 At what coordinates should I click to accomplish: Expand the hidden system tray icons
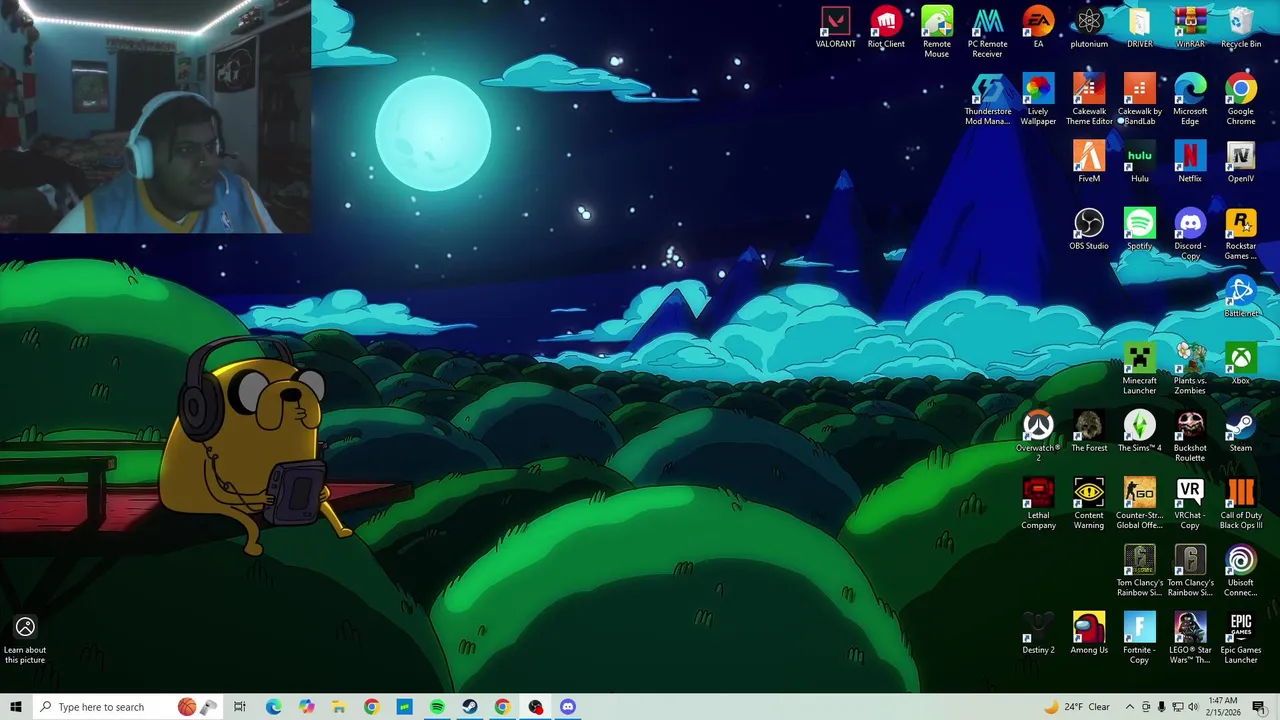(1130, 707)
